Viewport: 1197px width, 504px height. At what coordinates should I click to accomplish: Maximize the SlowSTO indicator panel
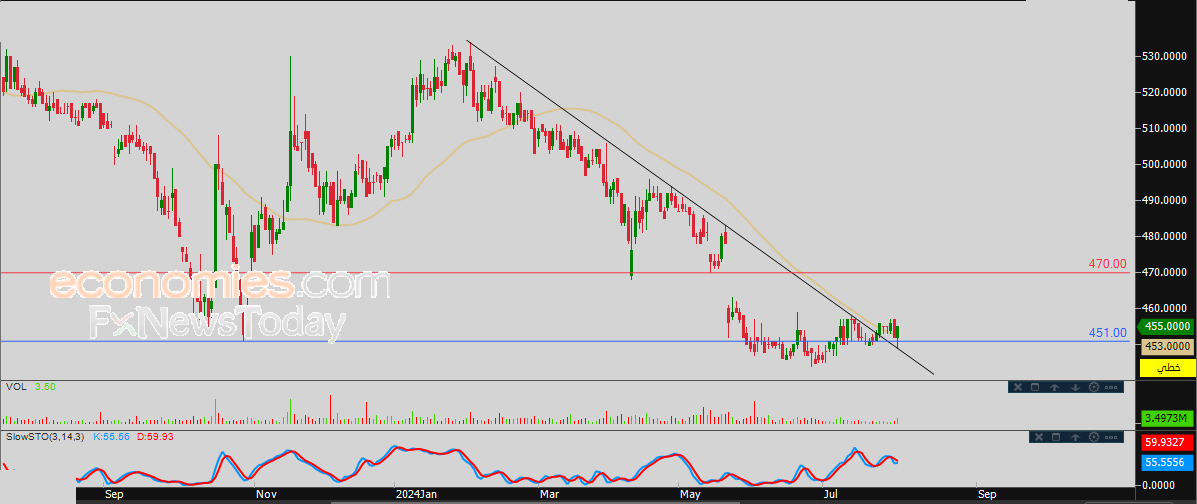point(1054,437)
